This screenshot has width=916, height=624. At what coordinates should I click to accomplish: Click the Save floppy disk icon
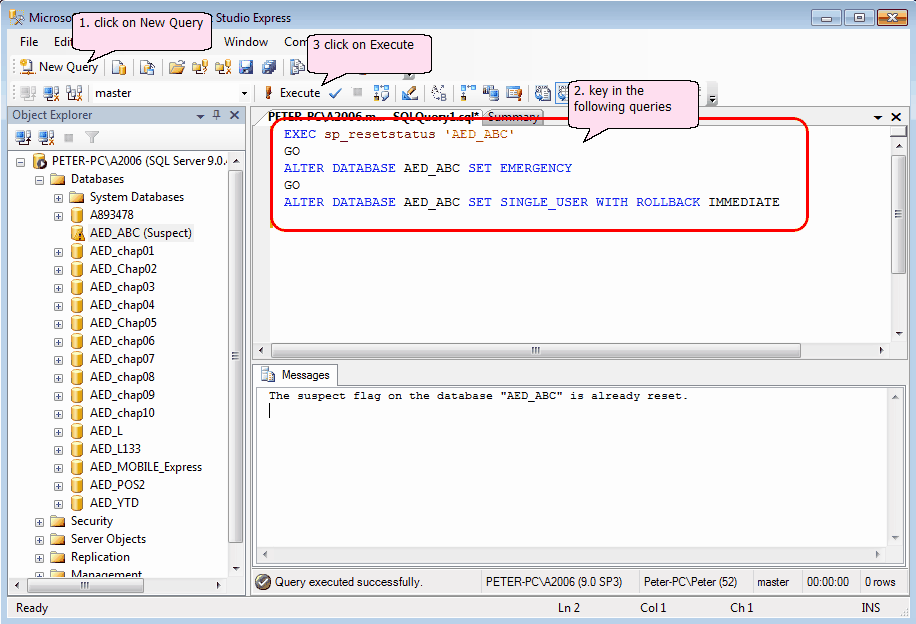coord(246,67)
